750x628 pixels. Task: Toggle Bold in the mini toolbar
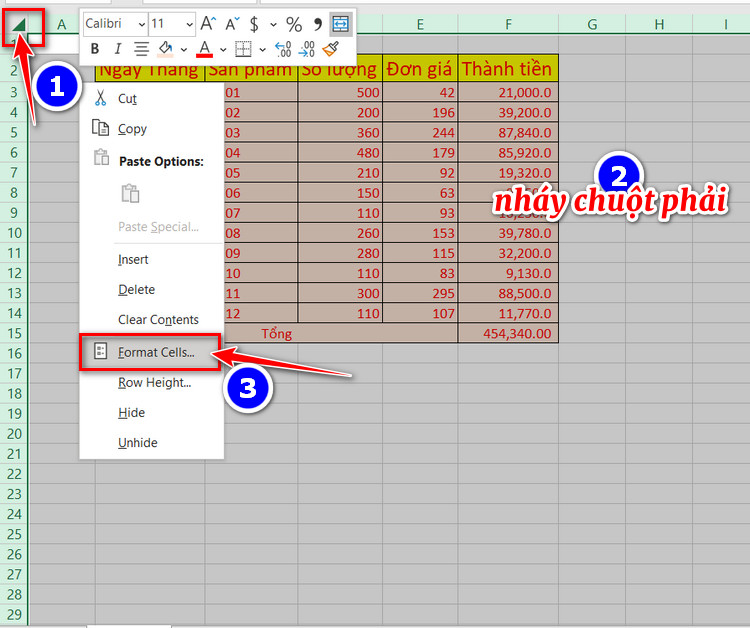(95, 49)
